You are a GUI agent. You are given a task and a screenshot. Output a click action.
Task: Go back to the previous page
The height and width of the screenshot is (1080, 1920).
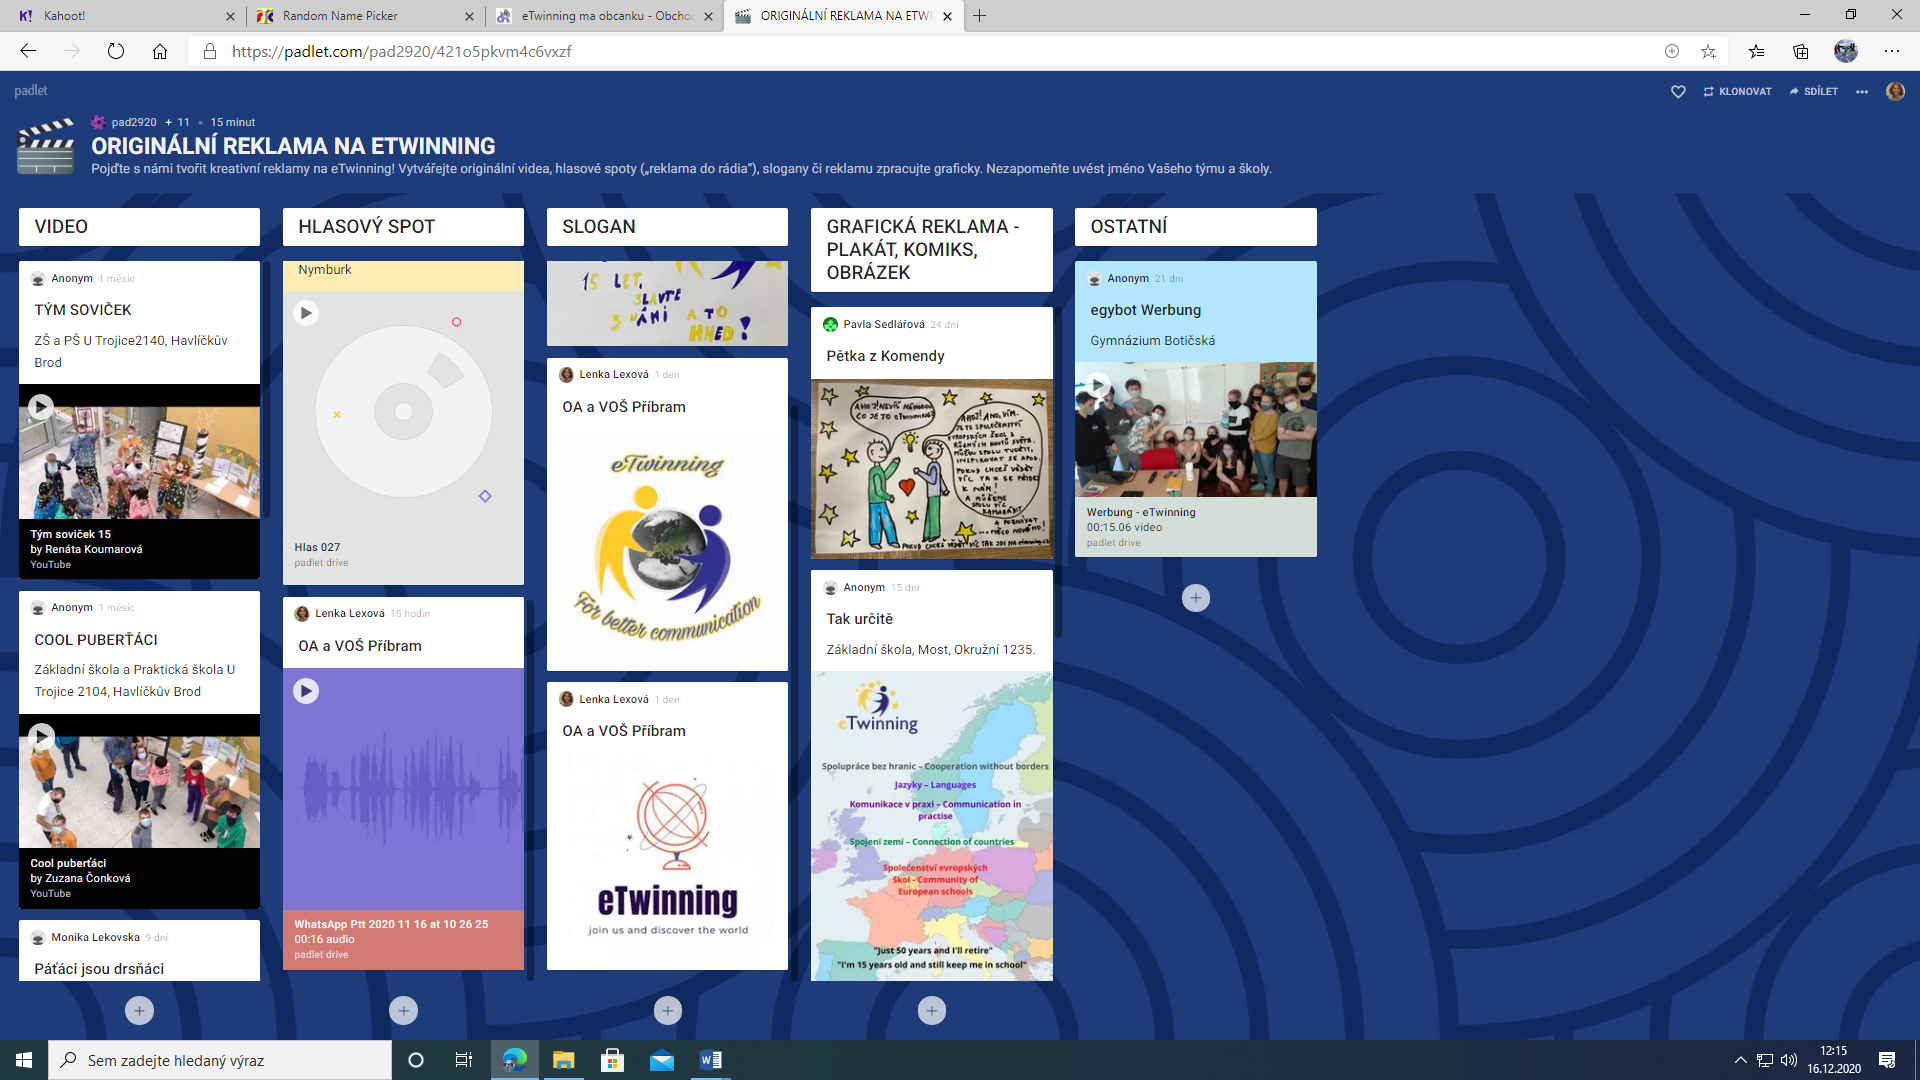[x=28, y=51]
